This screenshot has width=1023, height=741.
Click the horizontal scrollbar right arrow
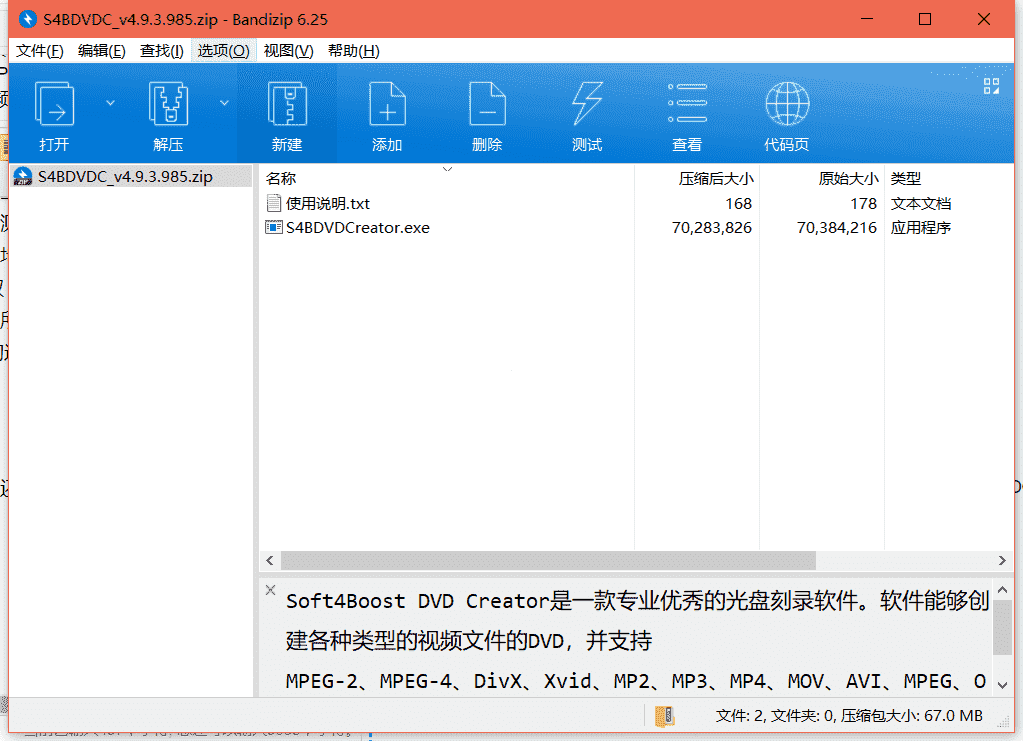tap(1002, 560)
